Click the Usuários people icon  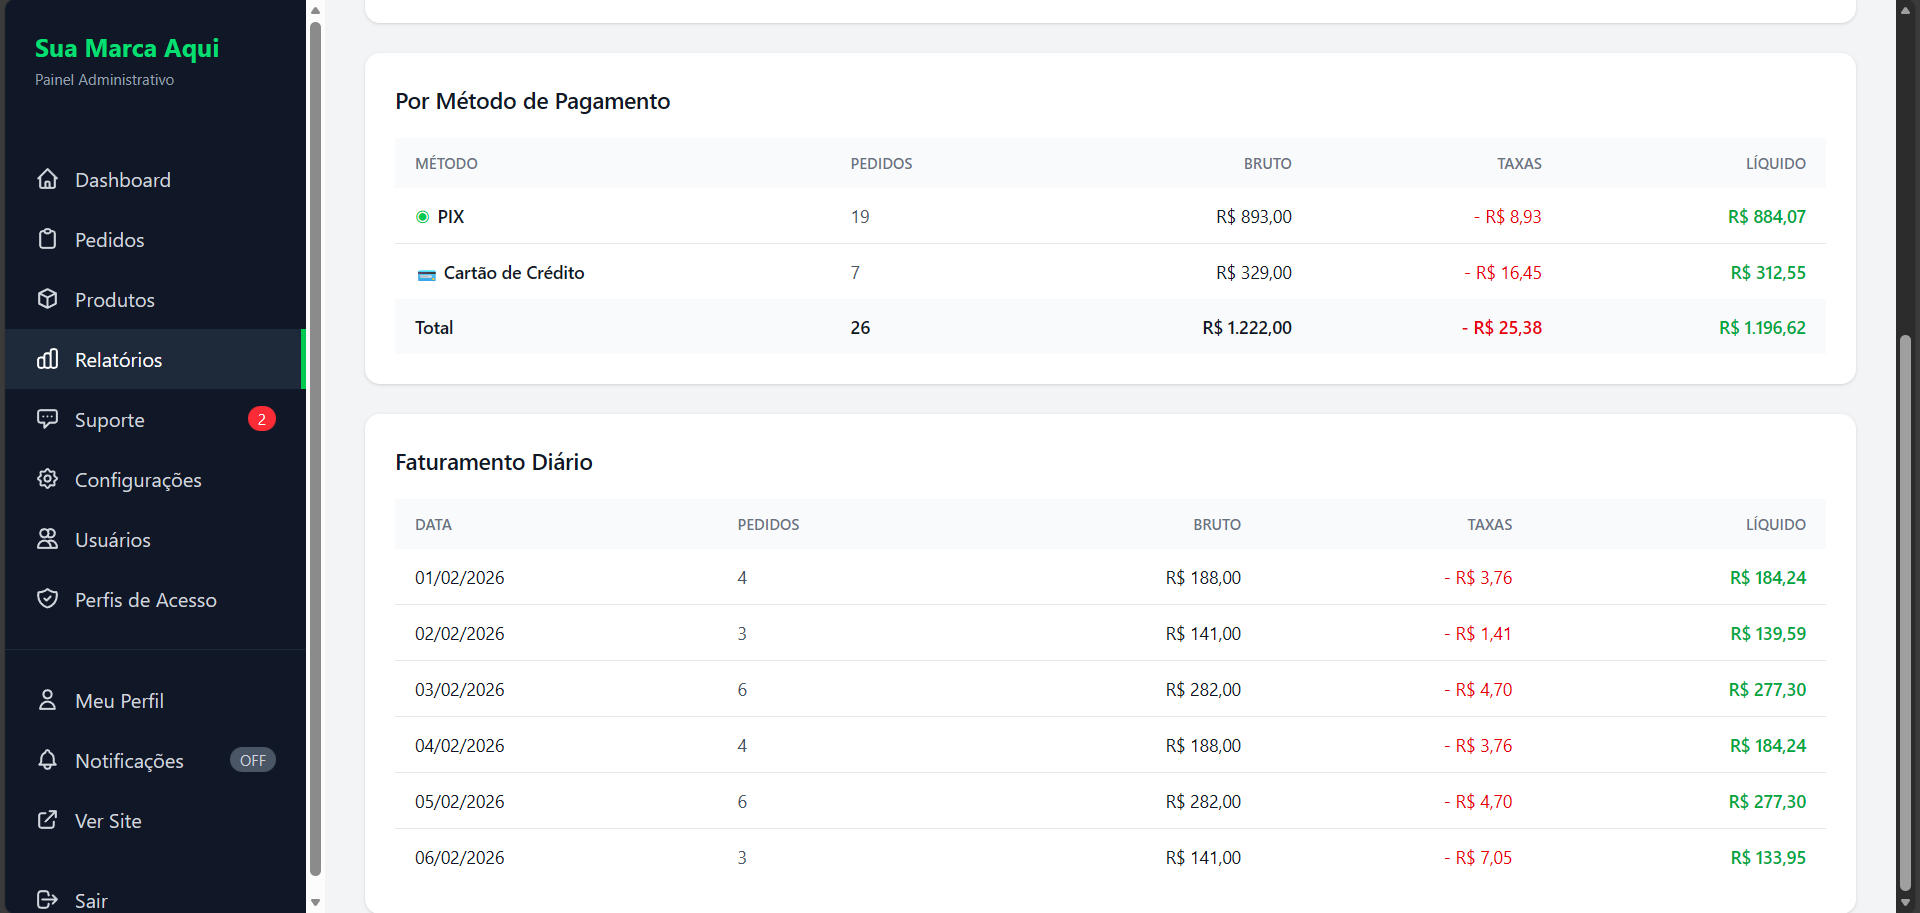pos(47,539)
